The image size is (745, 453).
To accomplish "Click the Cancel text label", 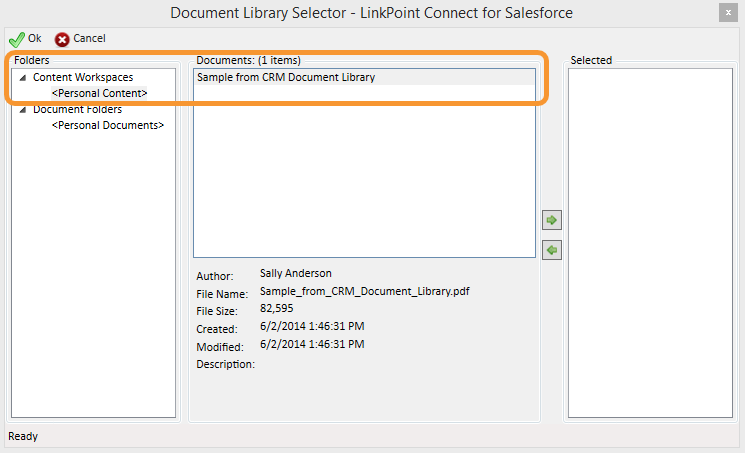I will coord(89,38).
